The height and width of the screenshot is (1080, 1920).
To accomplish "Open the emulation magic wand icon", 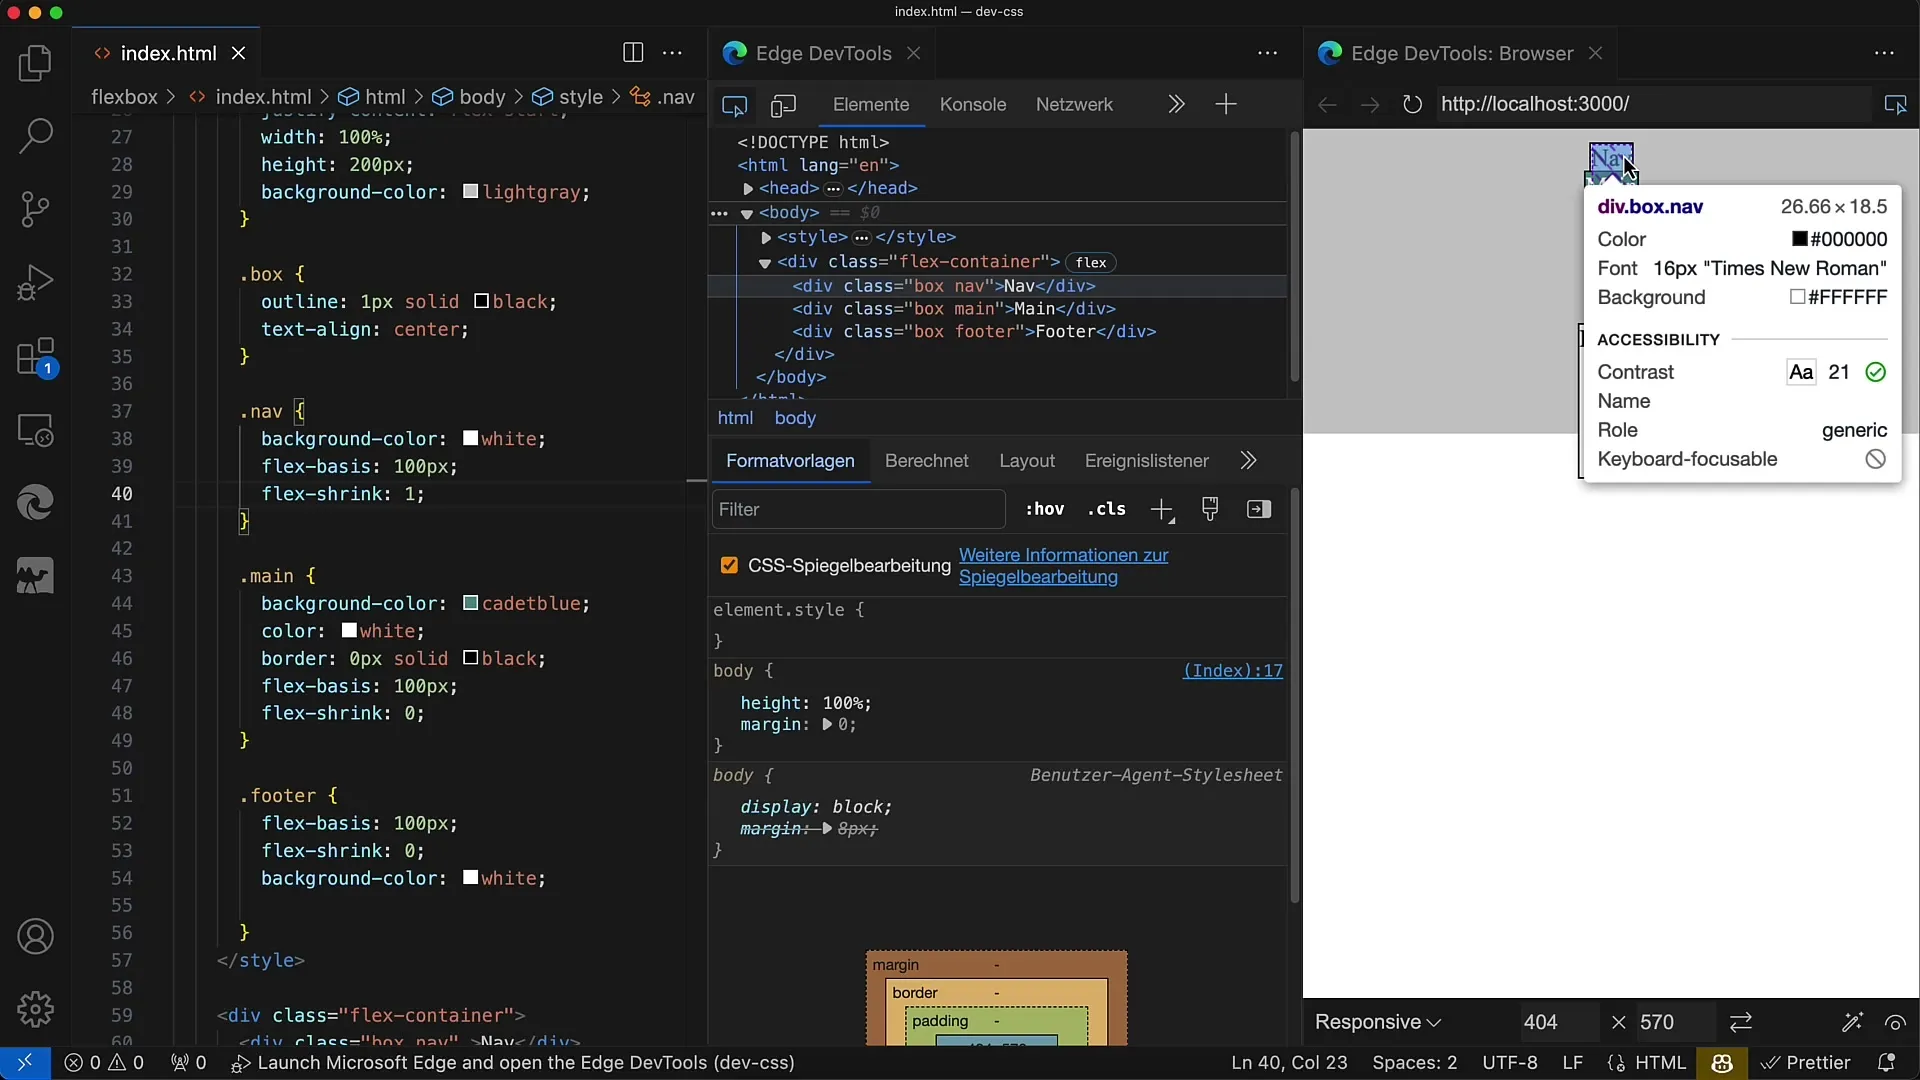I will tap(1852, 1022).
